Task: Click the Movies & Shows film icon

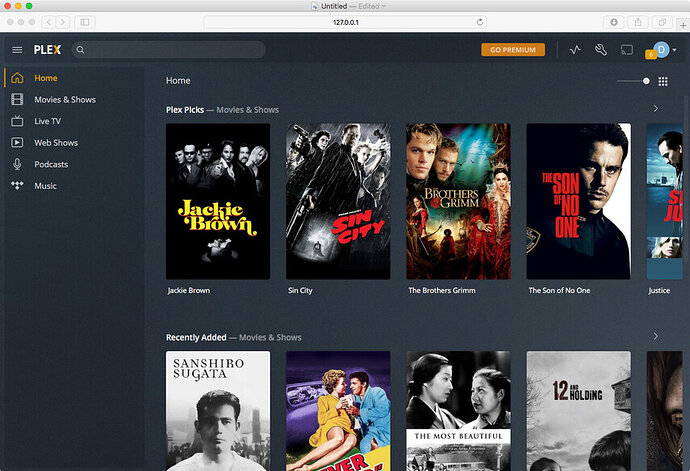Action: tap(17, 99)
